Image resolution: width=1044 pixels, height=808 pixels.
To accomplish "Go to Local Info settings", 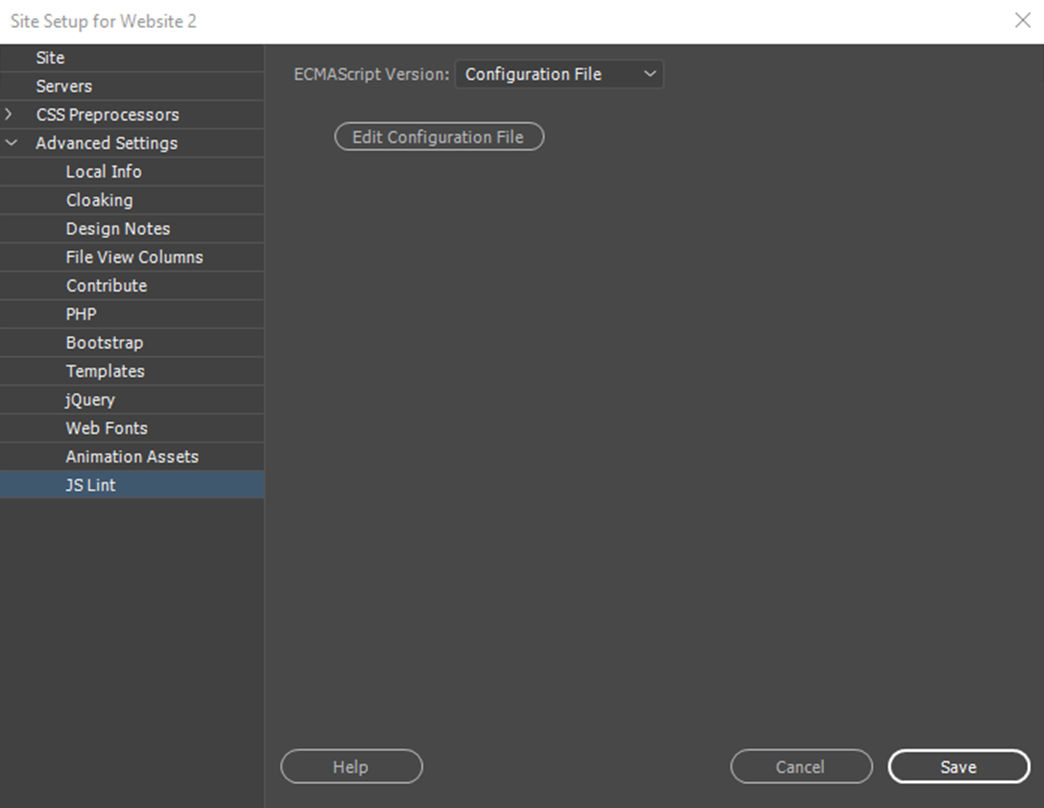I will tap(132, 172).
